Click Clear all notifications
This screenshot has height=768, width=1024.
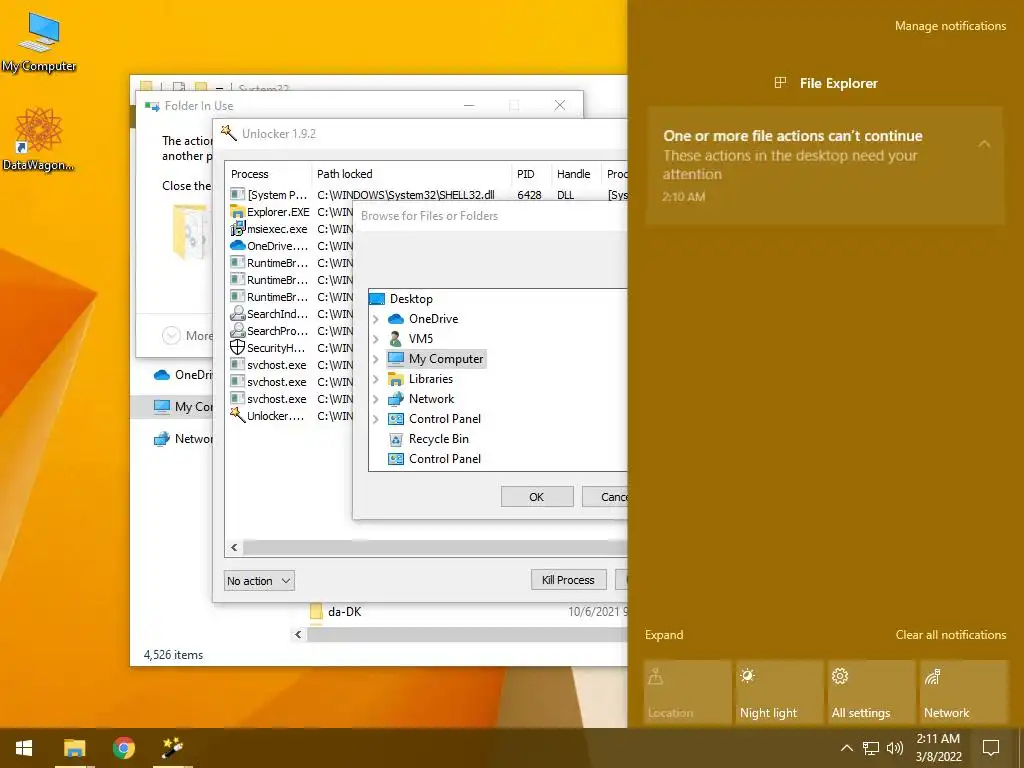tap(950, 635)
